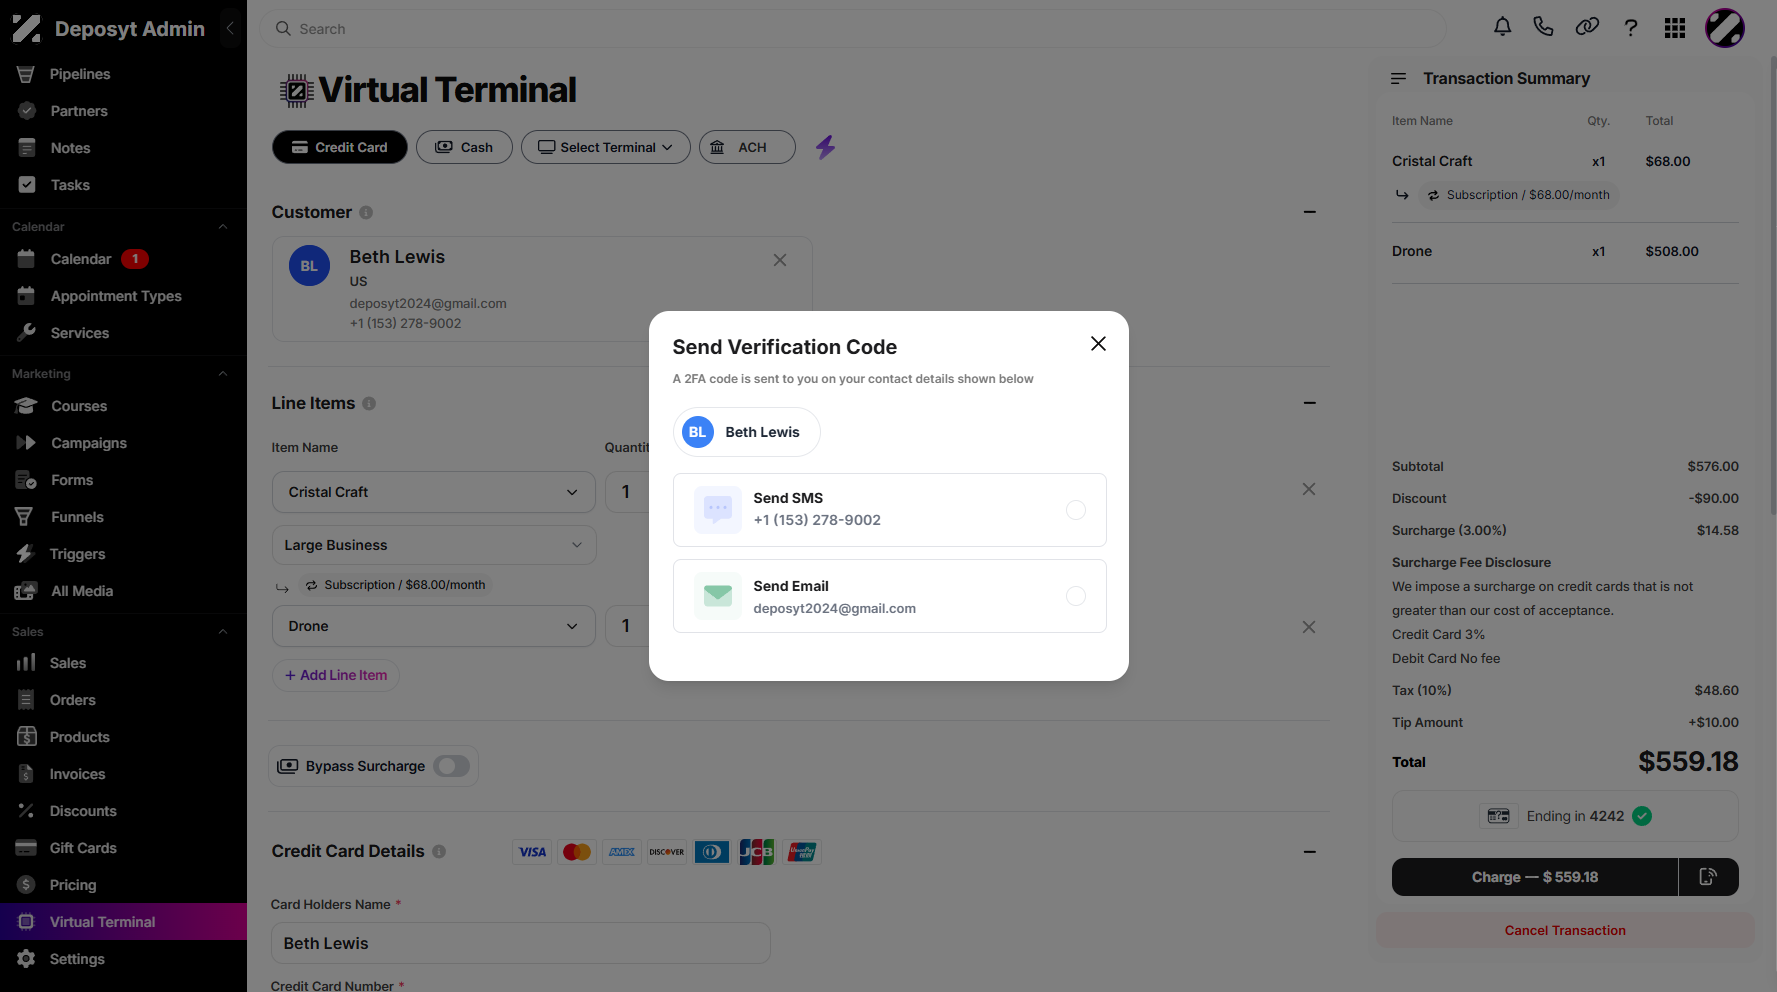Click the Beth Lewis chip in dialog
Viewport: 1777px width, 992px height.
coord(746,432)
